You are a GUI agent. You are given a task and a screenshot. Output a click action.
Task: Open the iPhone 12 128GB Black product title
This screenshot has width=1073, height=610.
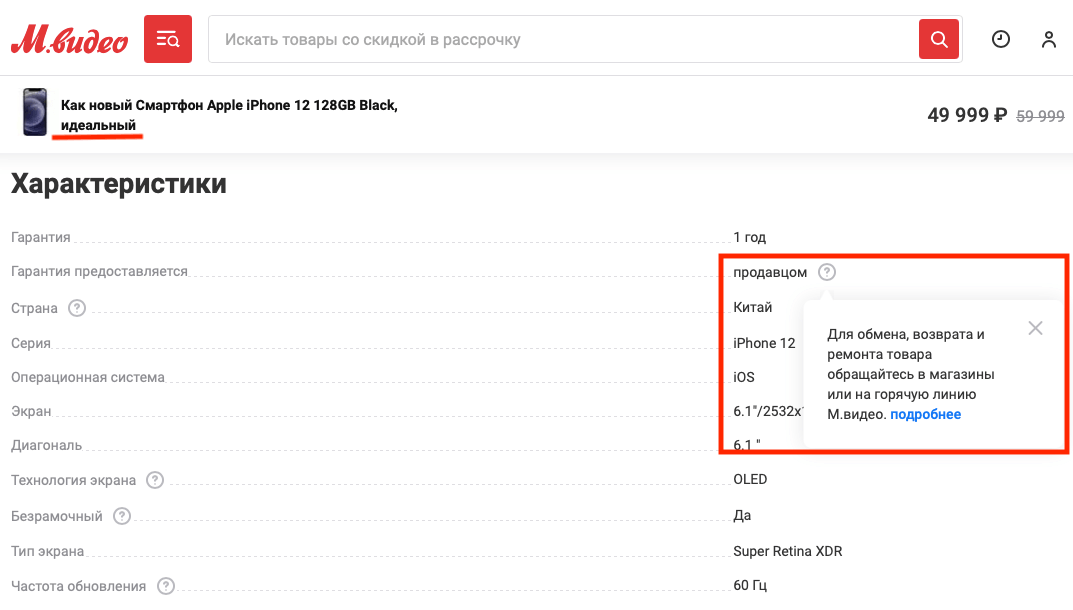(229, 105)
